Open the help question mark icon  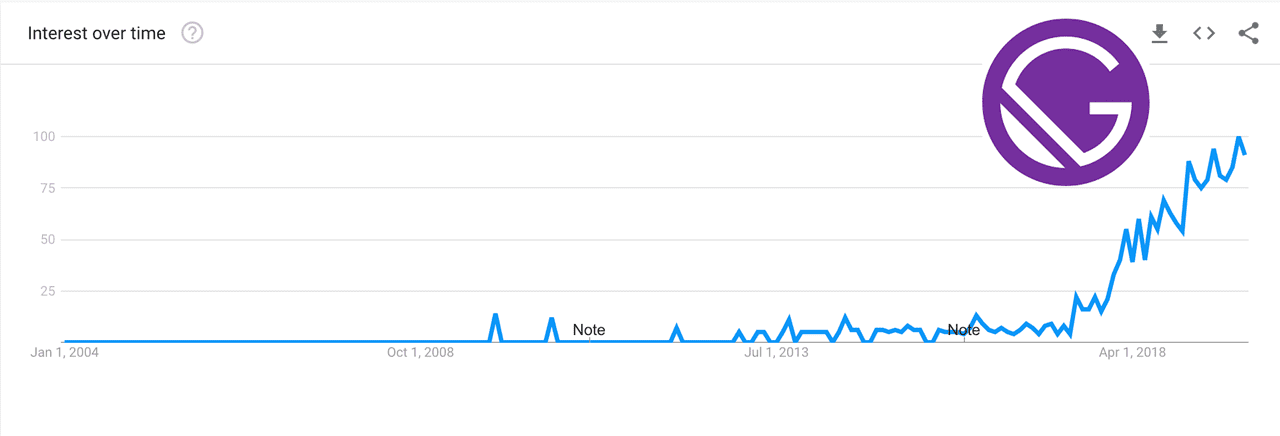[x=192, y=33]
